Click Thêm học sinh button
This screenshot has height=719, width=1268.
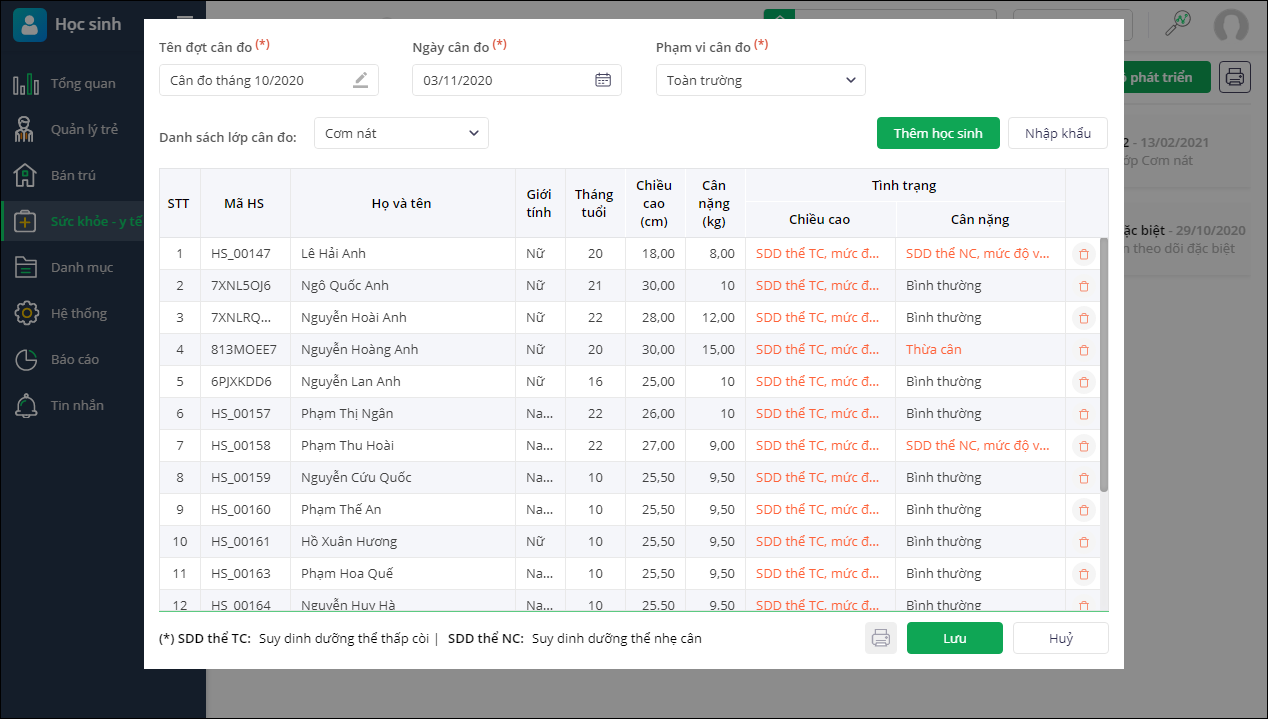938,133
